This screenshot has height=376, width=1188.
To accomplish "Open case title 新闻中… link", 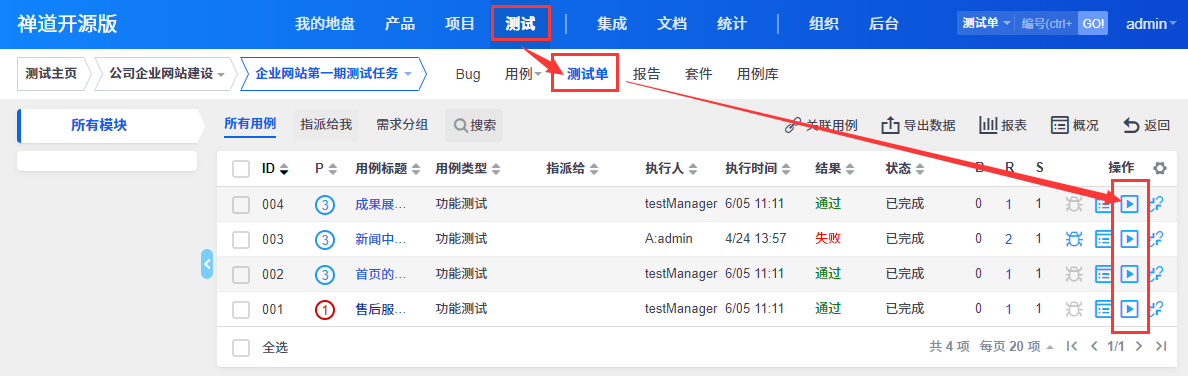I will click(x=381, y=239).
